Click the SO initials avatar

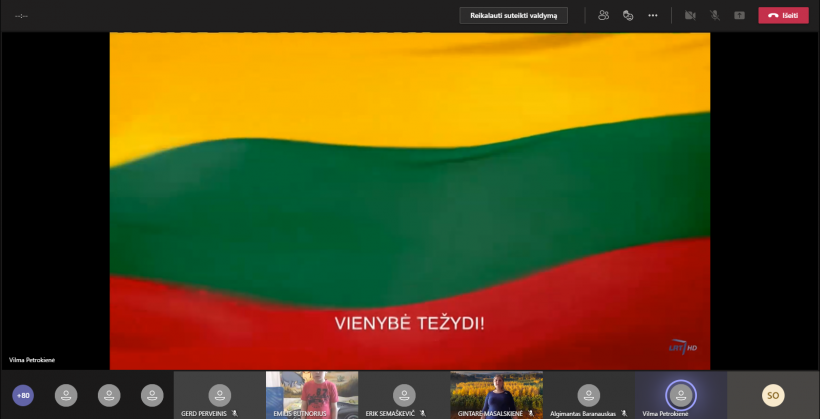[773, 395]
